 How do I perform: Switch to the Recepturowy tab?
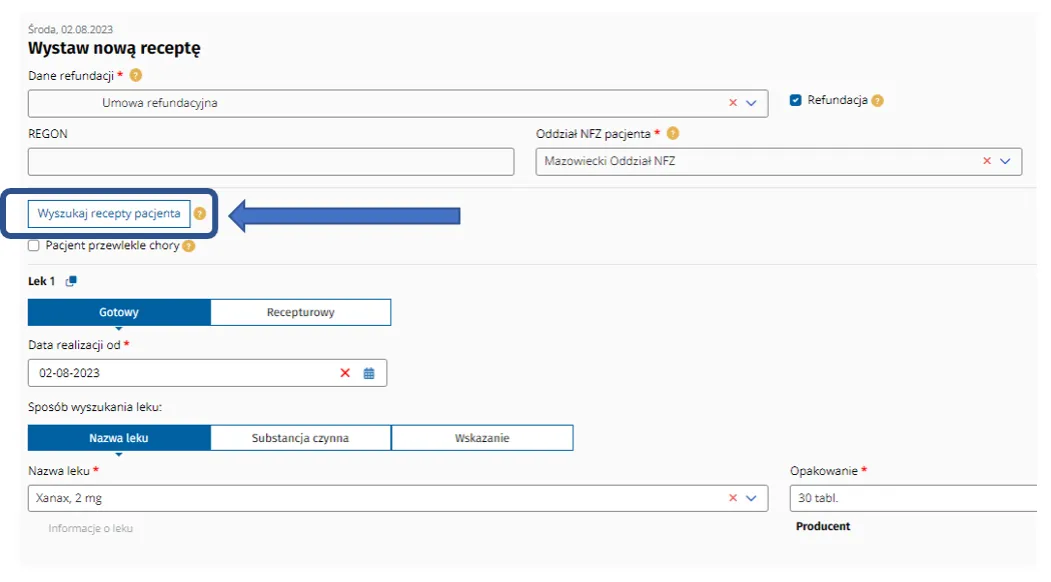click(x=300, y=312)
